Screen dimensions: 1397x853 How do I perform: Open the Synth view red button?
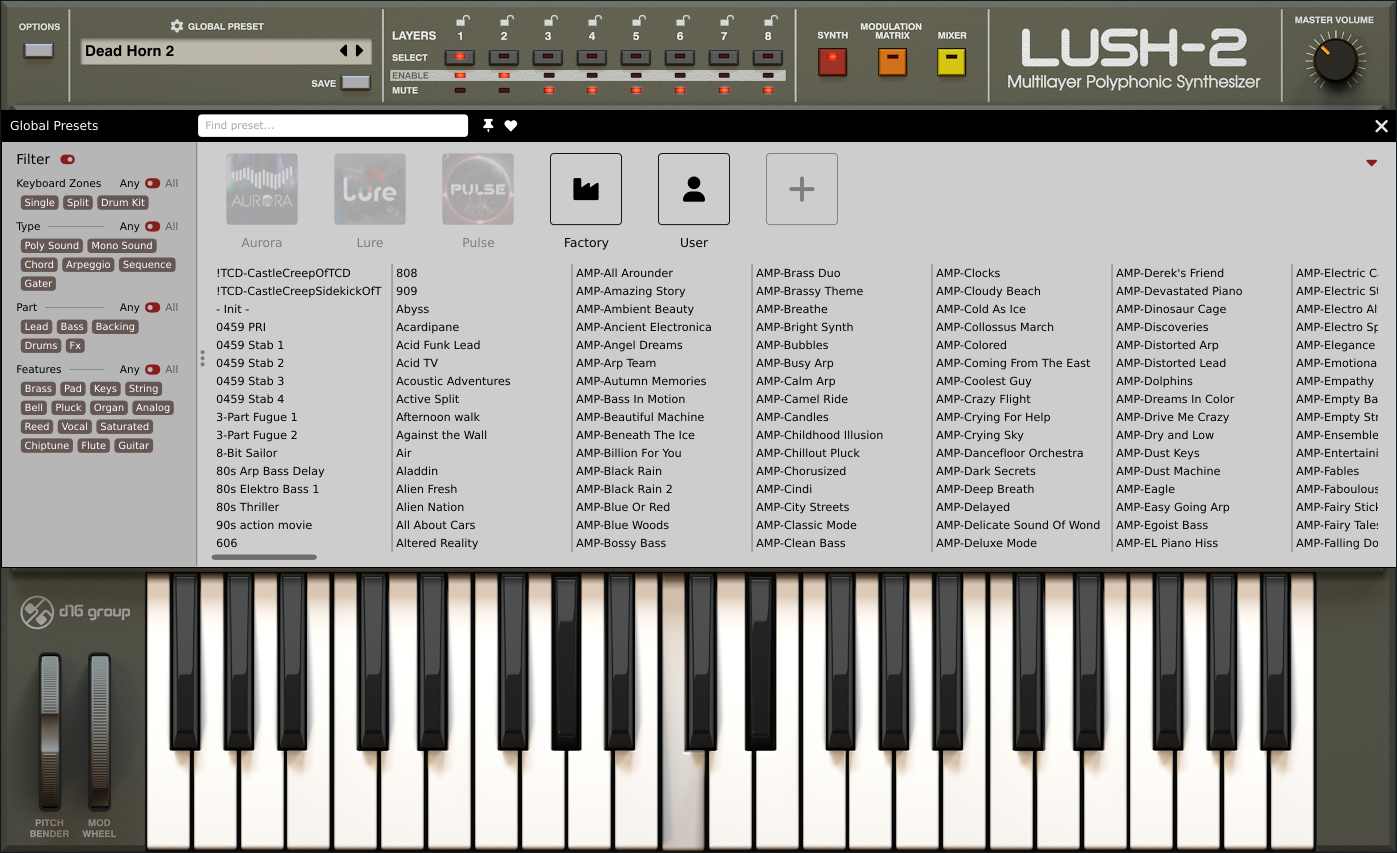click(832, 62)
